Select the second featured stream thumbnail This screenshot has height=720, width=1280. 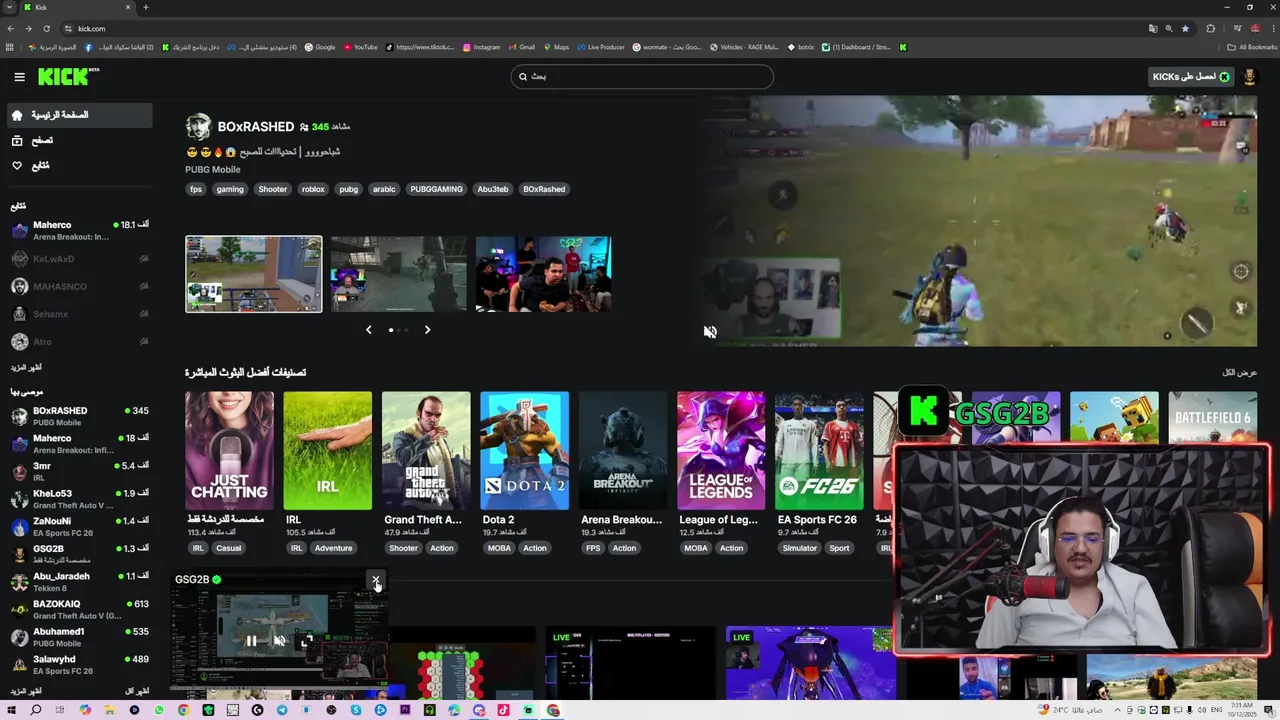point(398,274)
